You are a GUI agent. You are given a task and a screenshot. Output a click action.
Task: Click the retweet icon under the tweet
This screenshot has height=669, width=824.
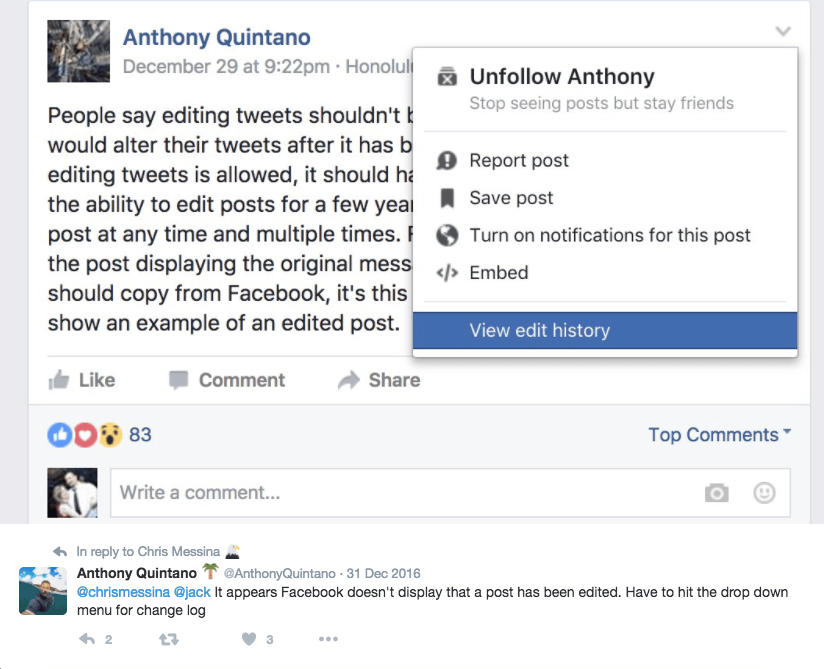click(x=168, y=639)
